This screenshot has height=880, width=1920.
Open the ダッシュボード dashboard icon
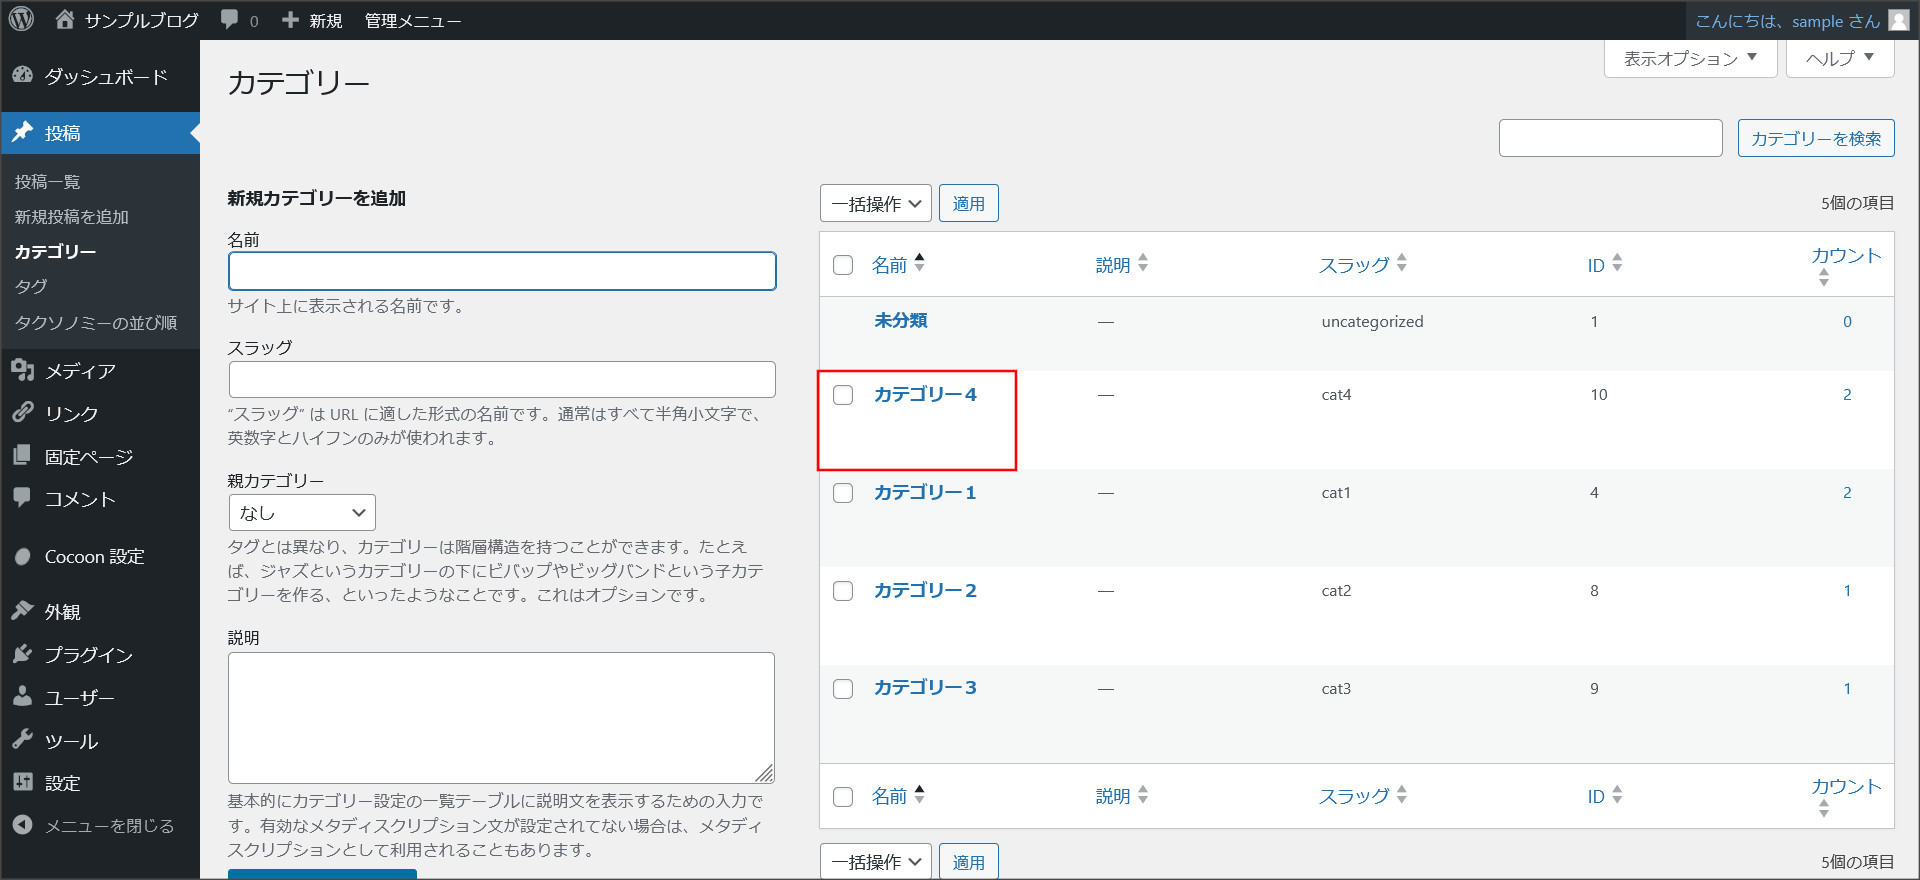(22, 76)
